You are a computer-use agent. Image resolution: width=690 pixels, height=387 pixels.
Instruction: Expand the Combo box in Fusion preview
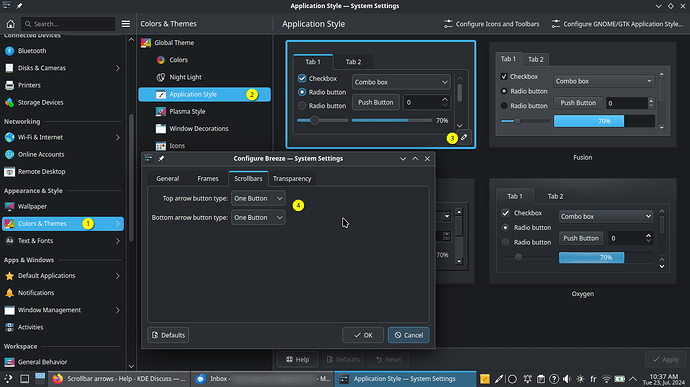point(603,81)
